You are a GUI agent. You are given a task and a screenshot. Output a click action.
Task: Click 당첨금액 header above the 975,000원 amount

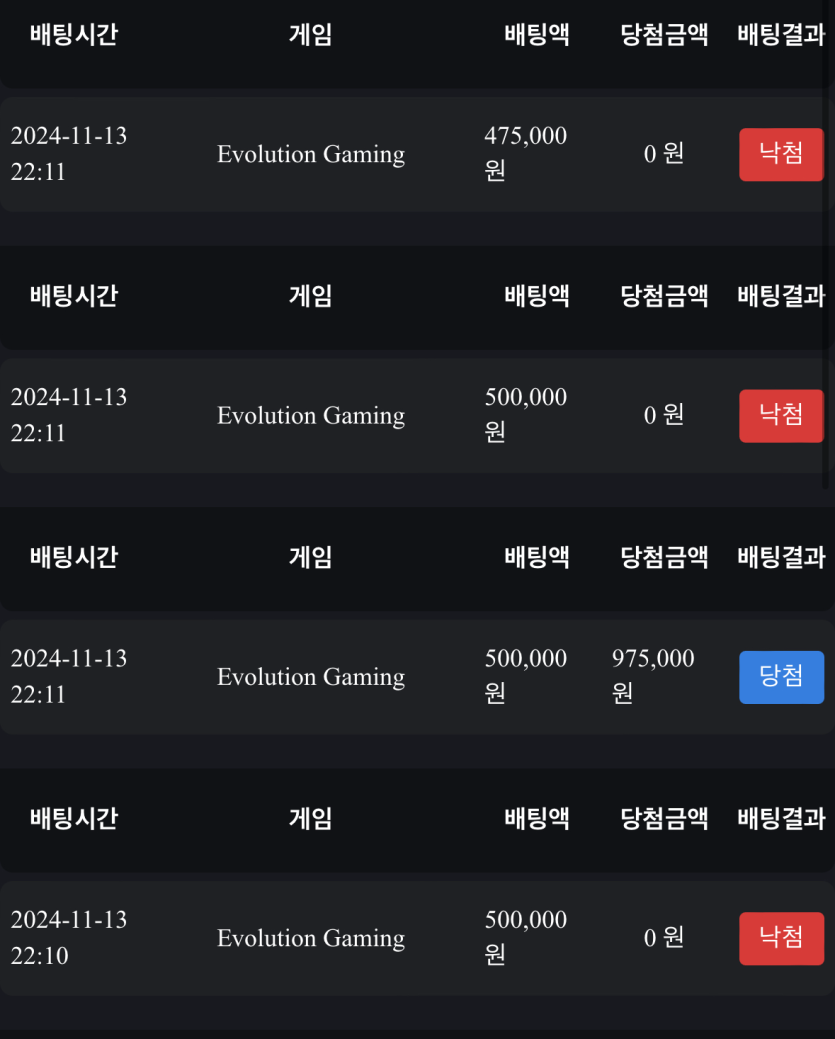pyautogui.click(x=664, y=557)
